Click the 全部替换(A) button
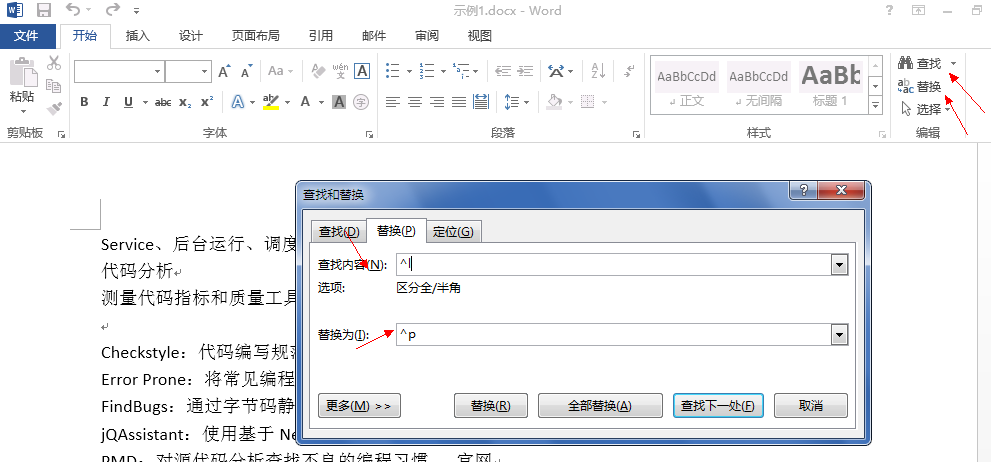 click(x=600, y=406)
